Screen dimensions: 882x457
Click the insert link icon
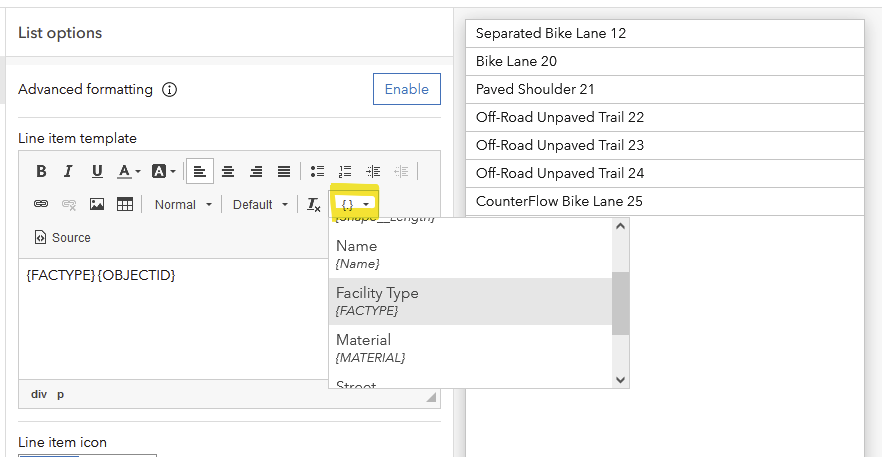coord(41,204)
